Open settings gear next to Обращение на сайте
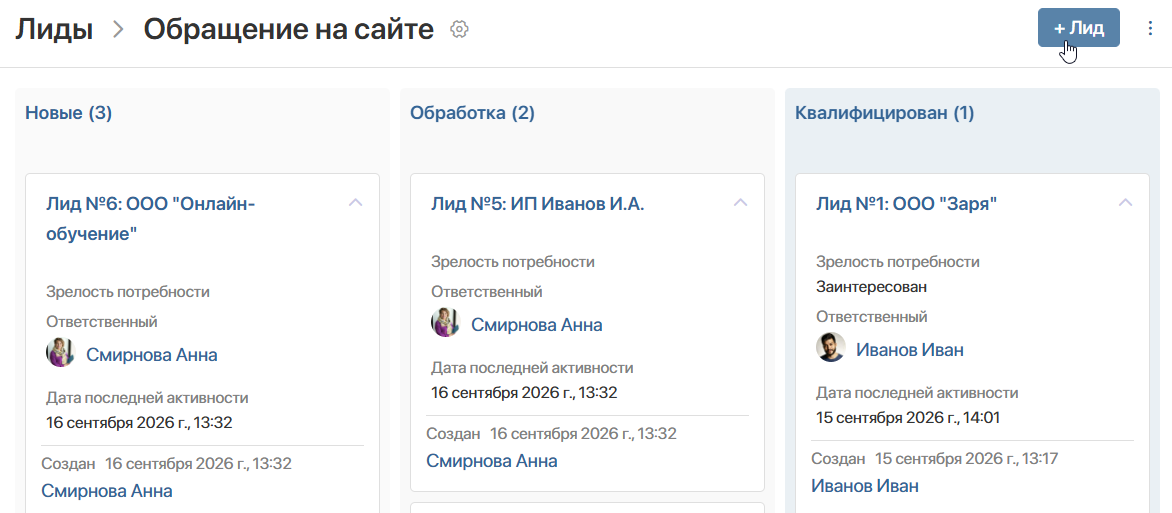 (460, 30)
